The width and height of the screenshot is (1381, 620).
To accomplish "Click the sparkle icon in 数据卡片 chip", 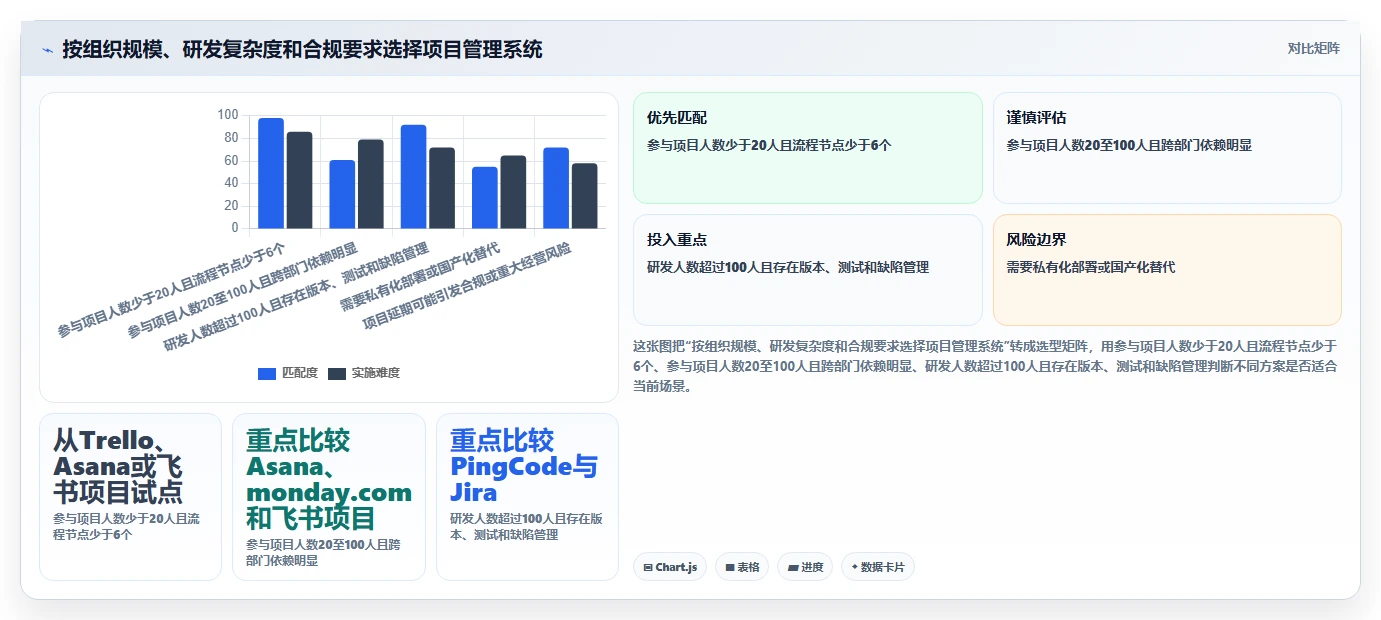I will click(x=854, y=567).
